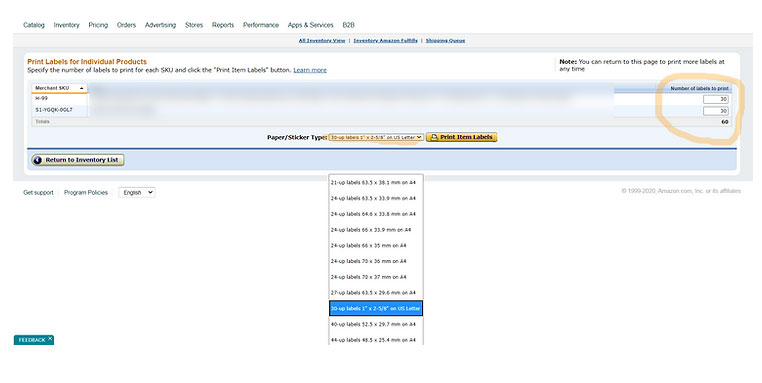Image resolution: width=762 pixels, height=383 pixels.
Task: Click the S1-YGQK-0GL7 SKU cell
Action: (x=60, y=110)
